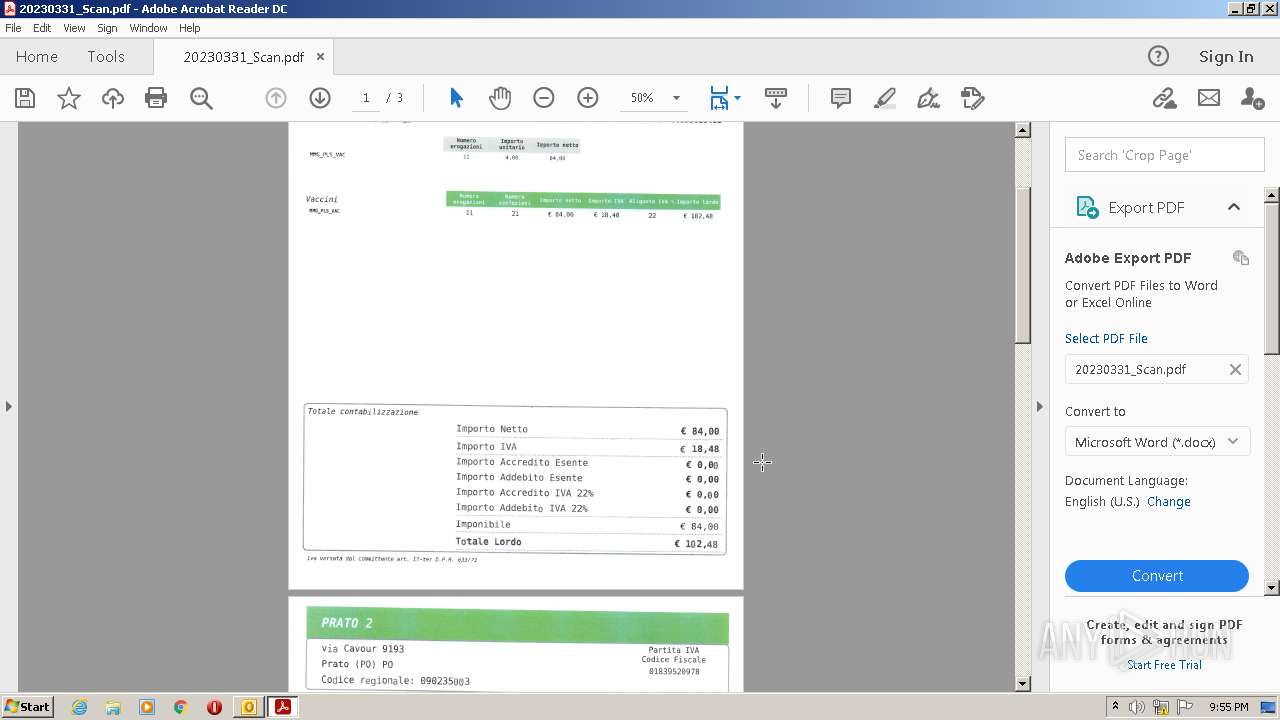Open Help question mark icon
Viewport: 1280px width, 720px height.
coord(1158,56)
